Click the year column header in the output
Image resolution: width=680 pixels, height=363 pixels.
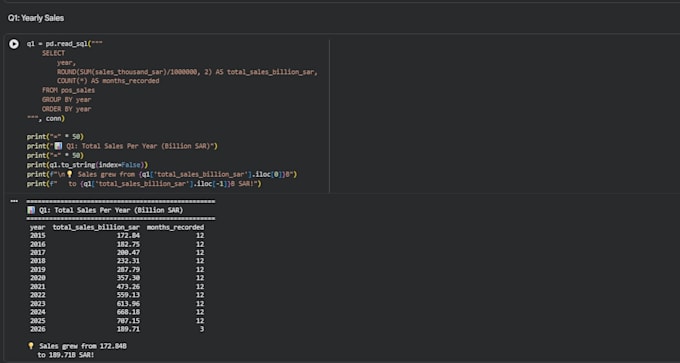tap(37, 227)
